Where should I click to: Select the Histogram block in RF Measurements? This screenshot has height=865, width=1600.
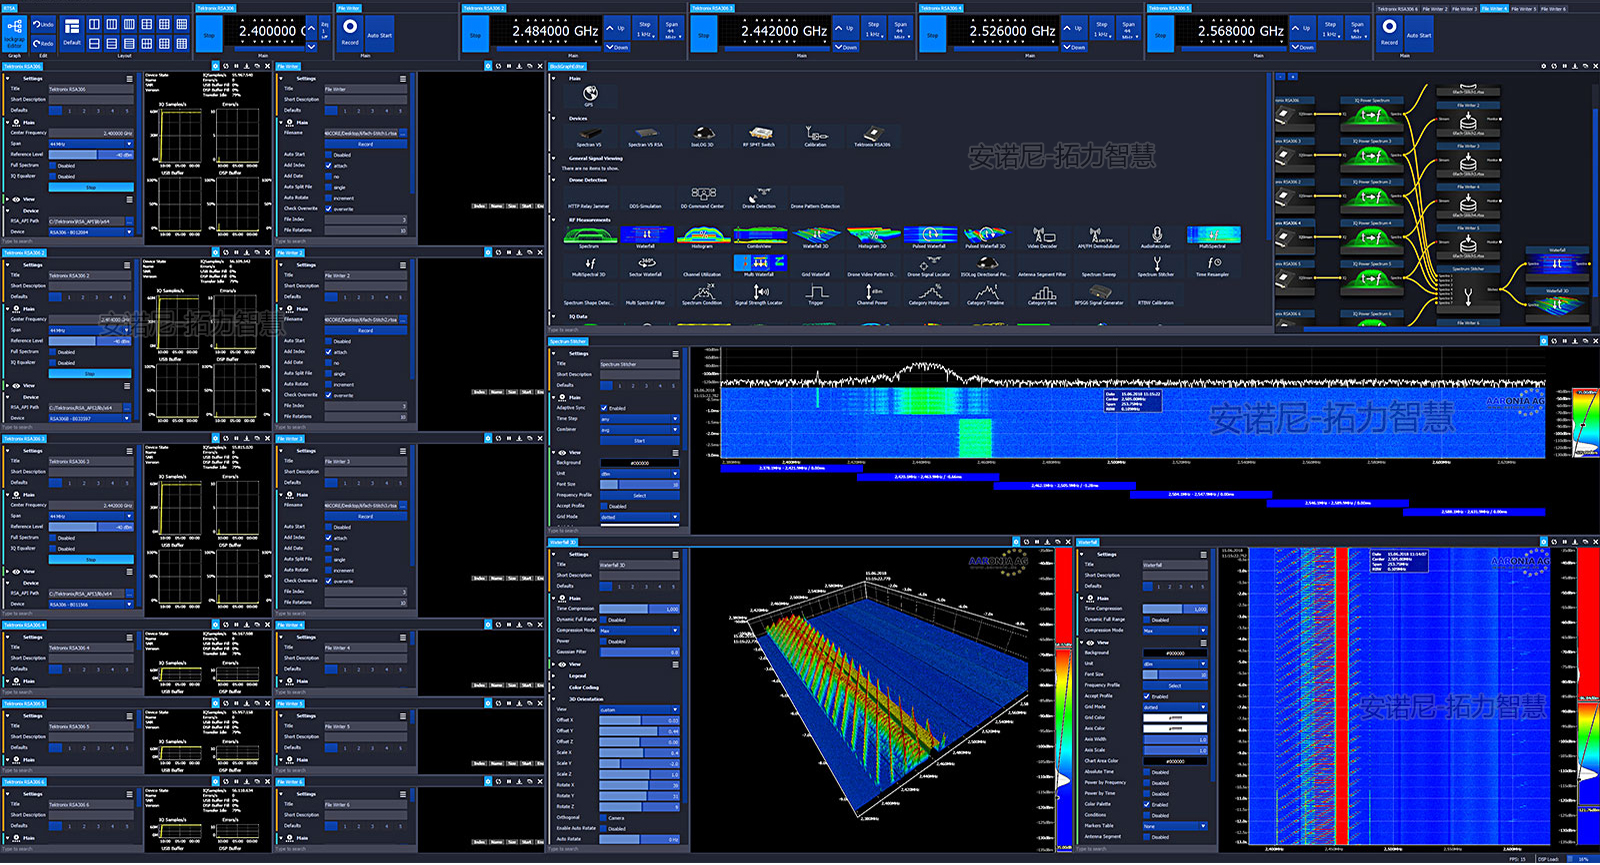point(702,237)
